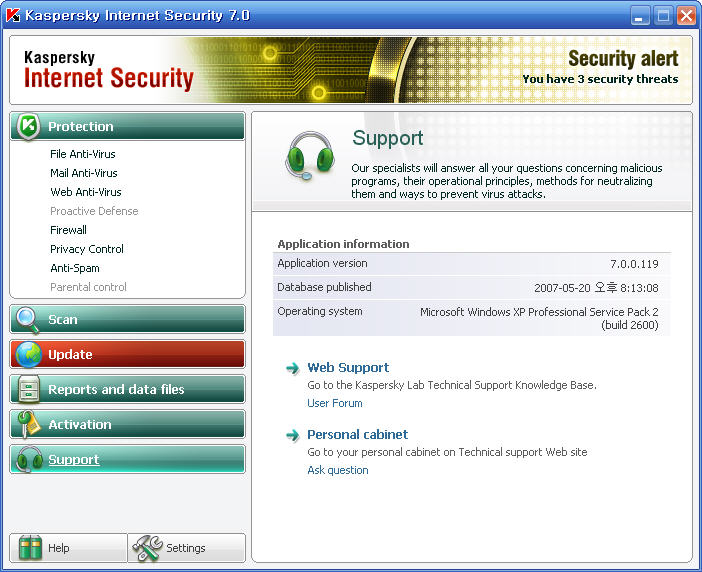Open the Activation section
The image size is (702, 572).
[128, 424]
